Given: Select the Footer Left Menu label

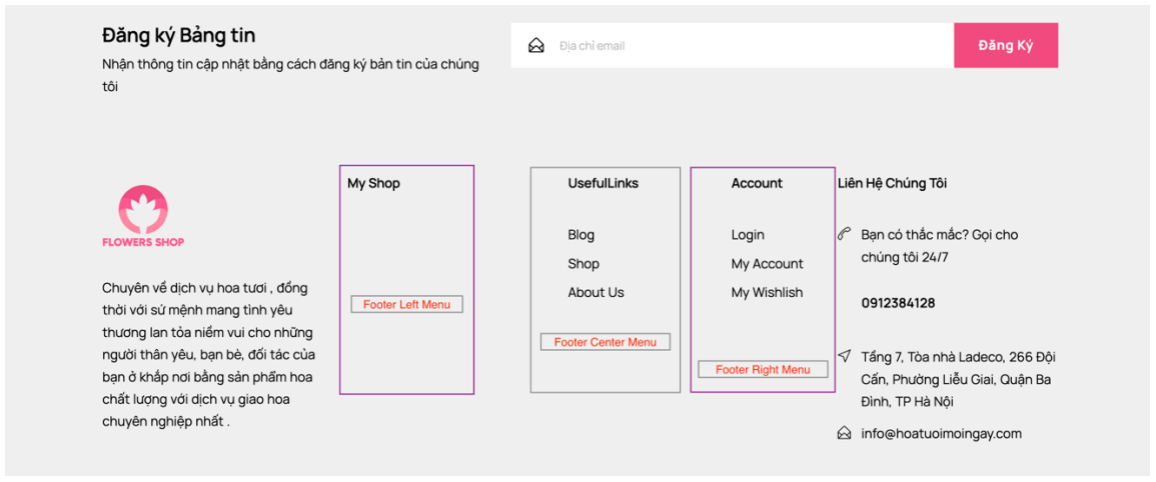Looking at the screenshot, I should point(406,305).
